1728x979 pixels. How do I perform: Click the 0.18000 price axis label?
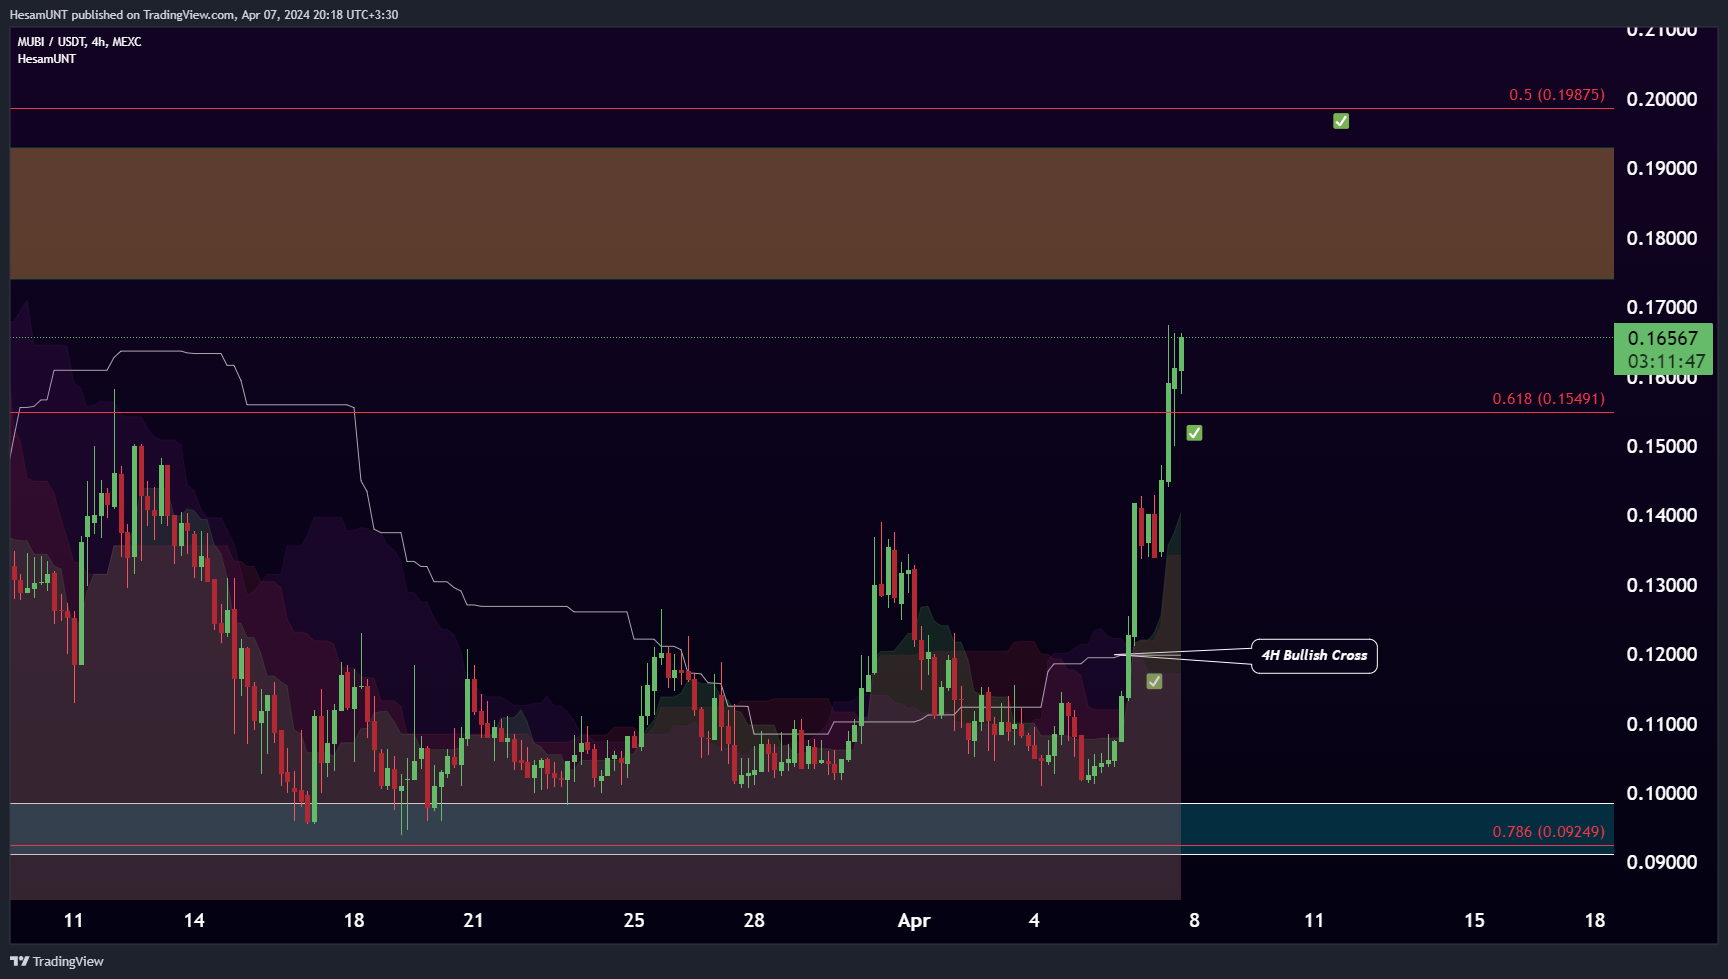pos(1662,238)
